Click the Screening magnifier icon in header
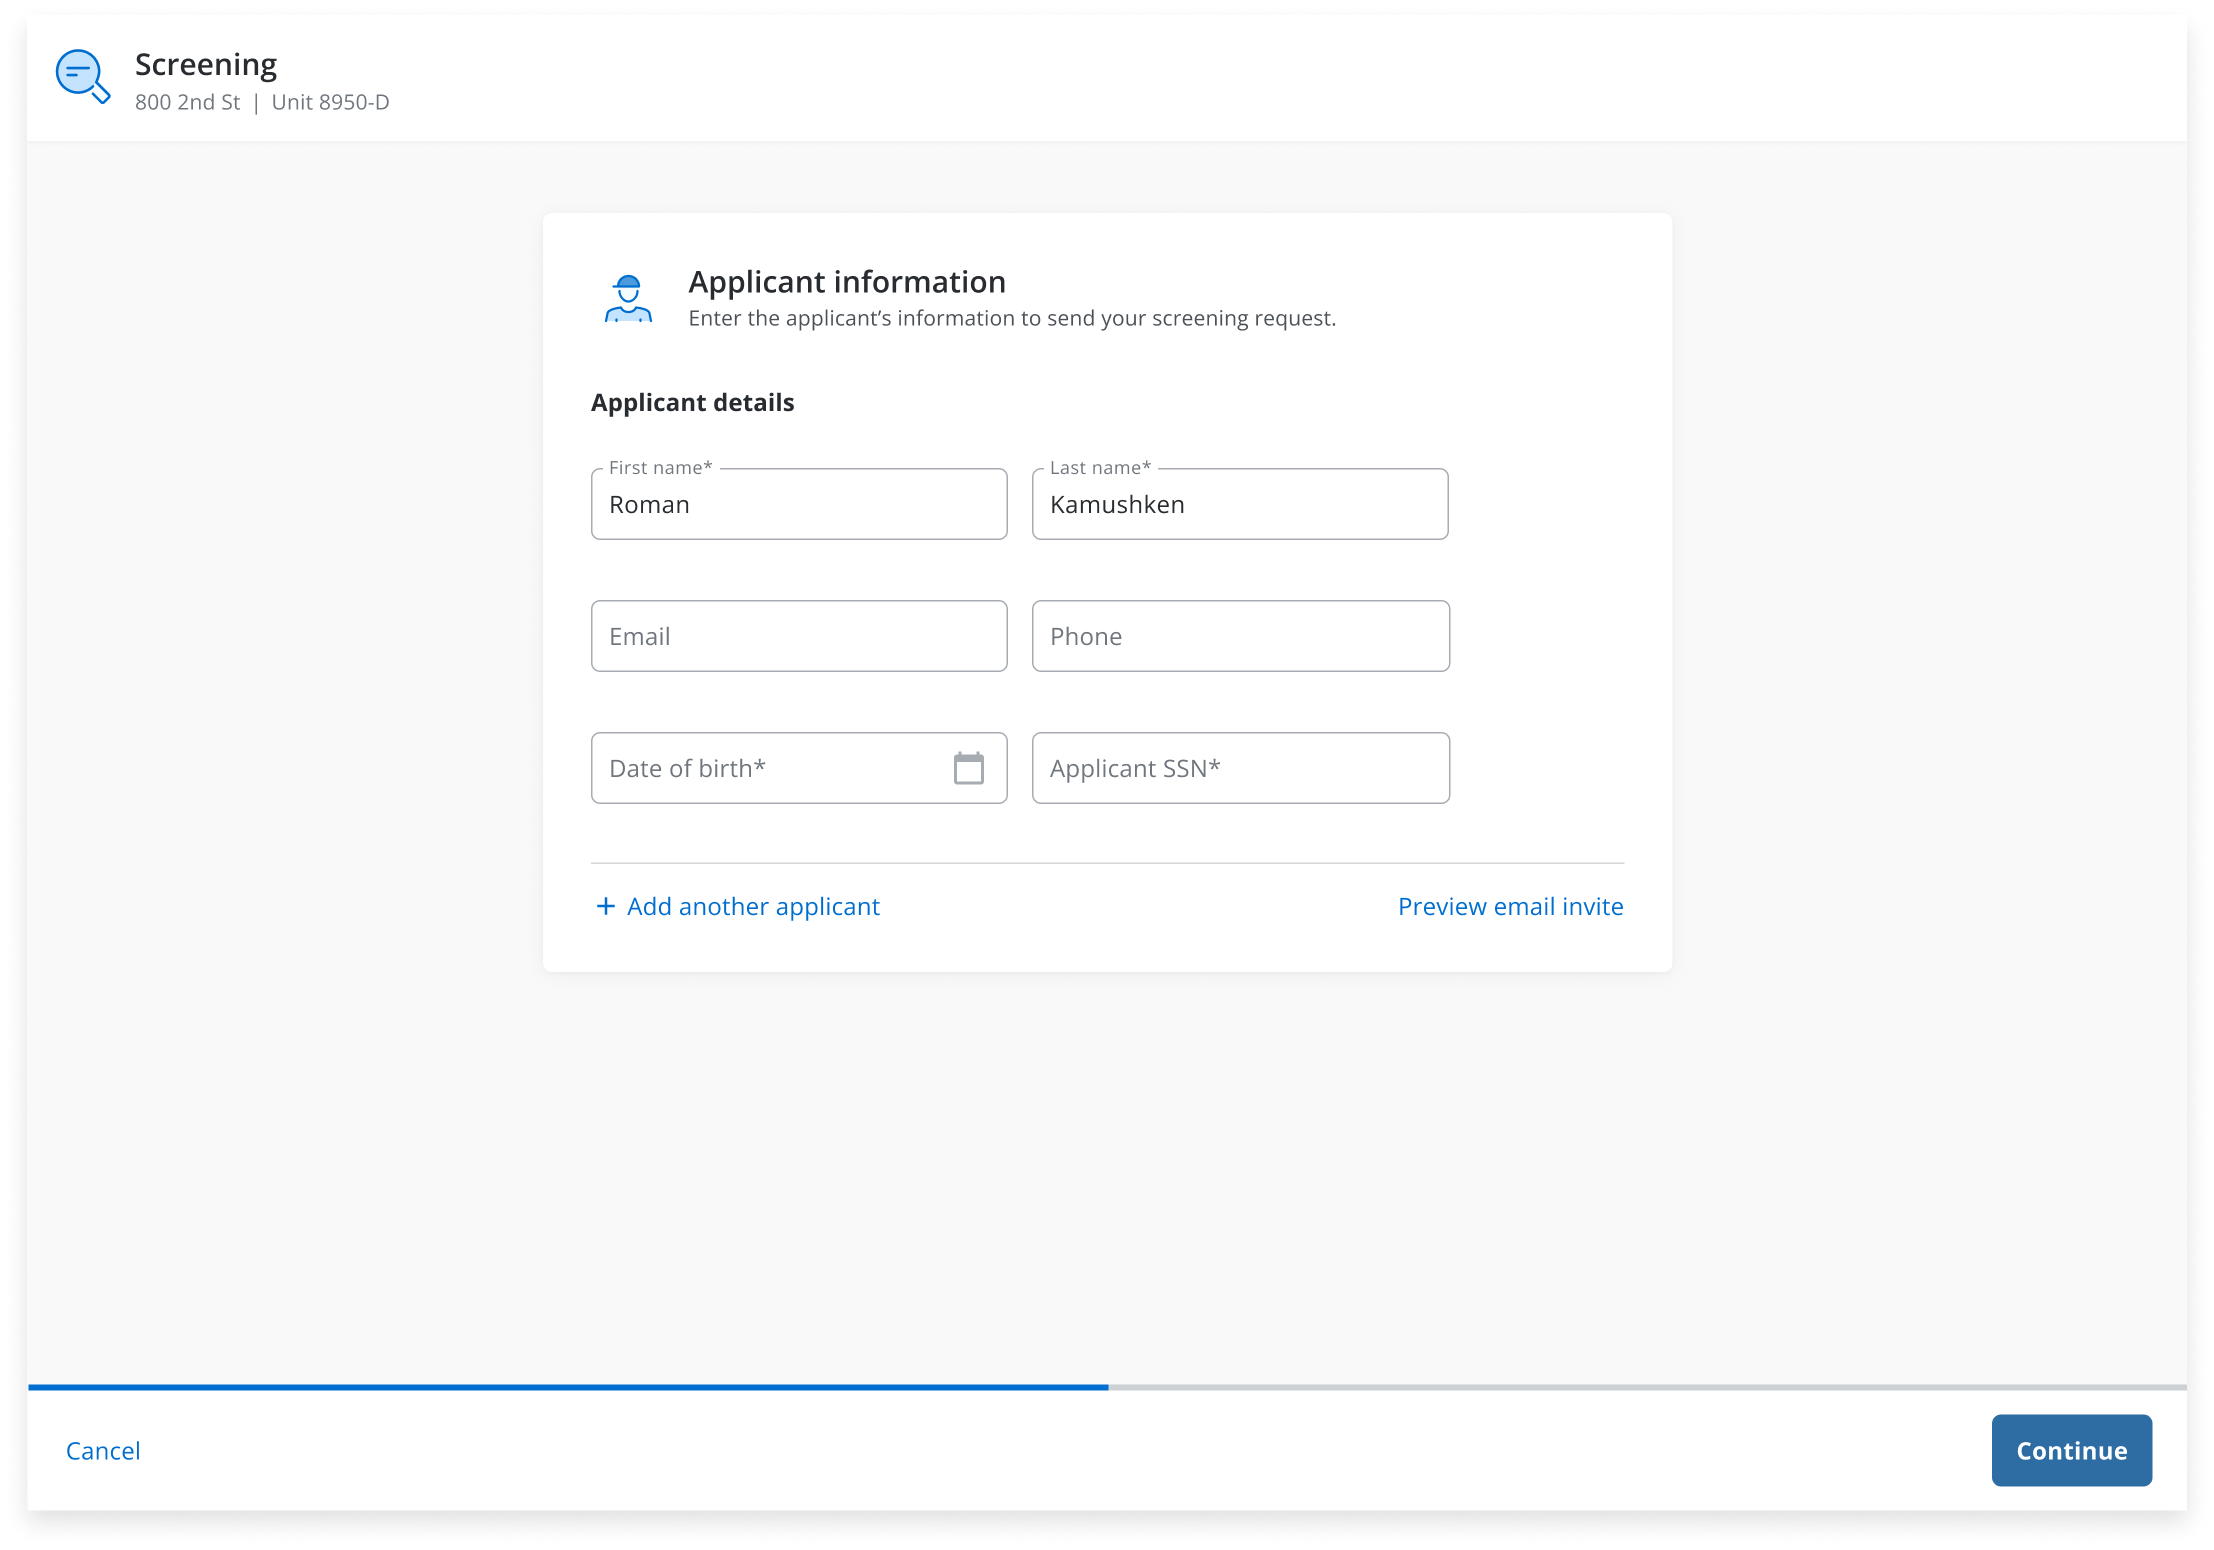This screenshot has width=2214, height=1550. (x=82, y=77)
